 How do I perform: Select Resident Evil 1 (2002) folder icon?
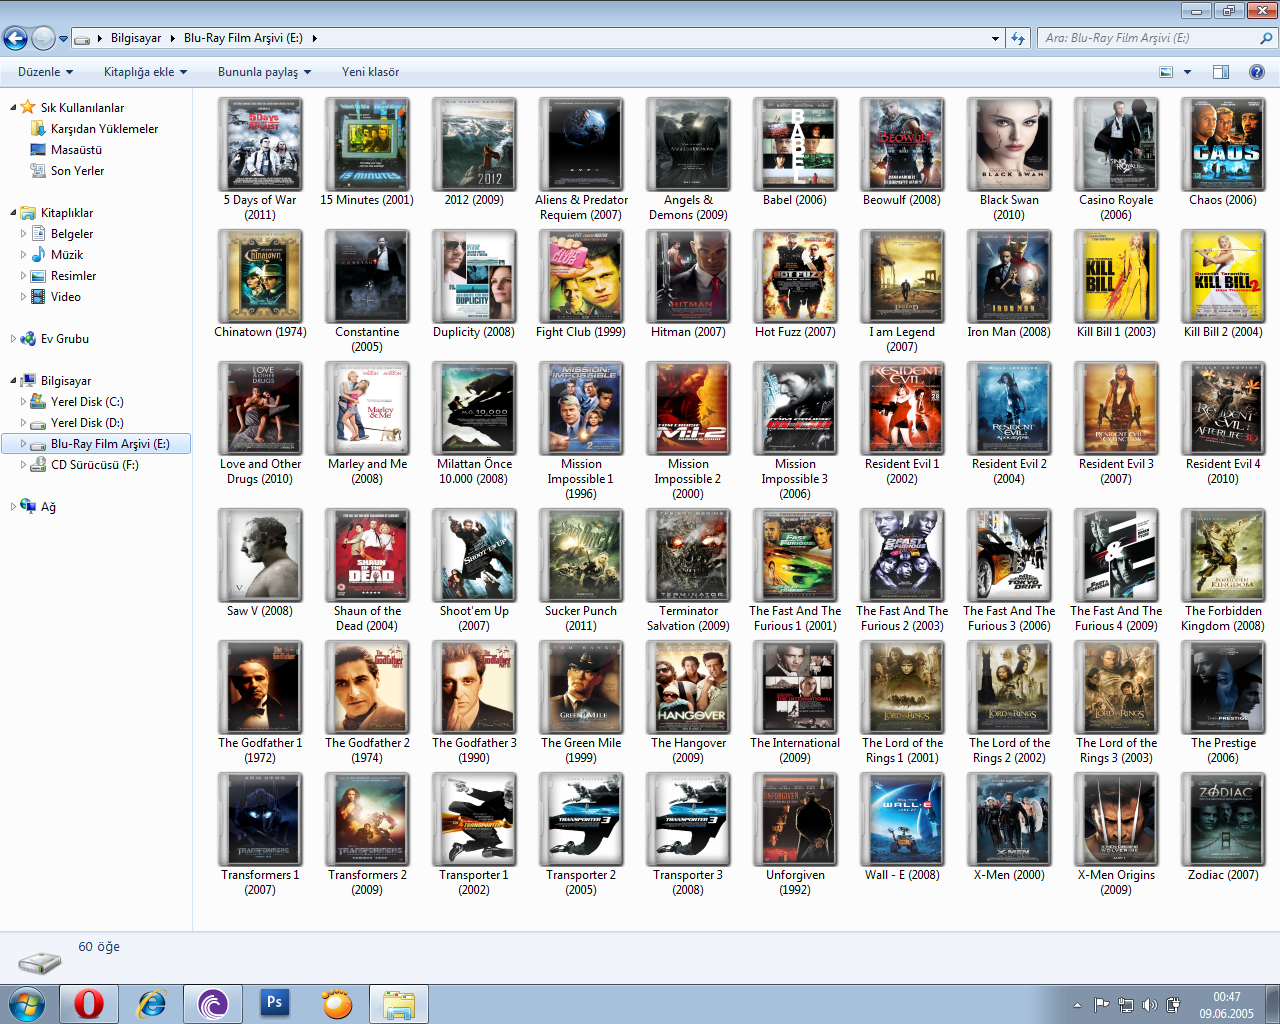pos(903,409)
